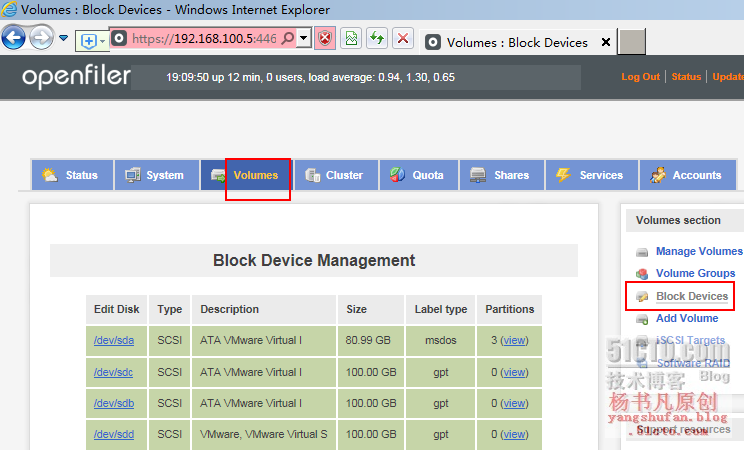
Task: Click the browser Forward arrow button
Action: point(41,38)
